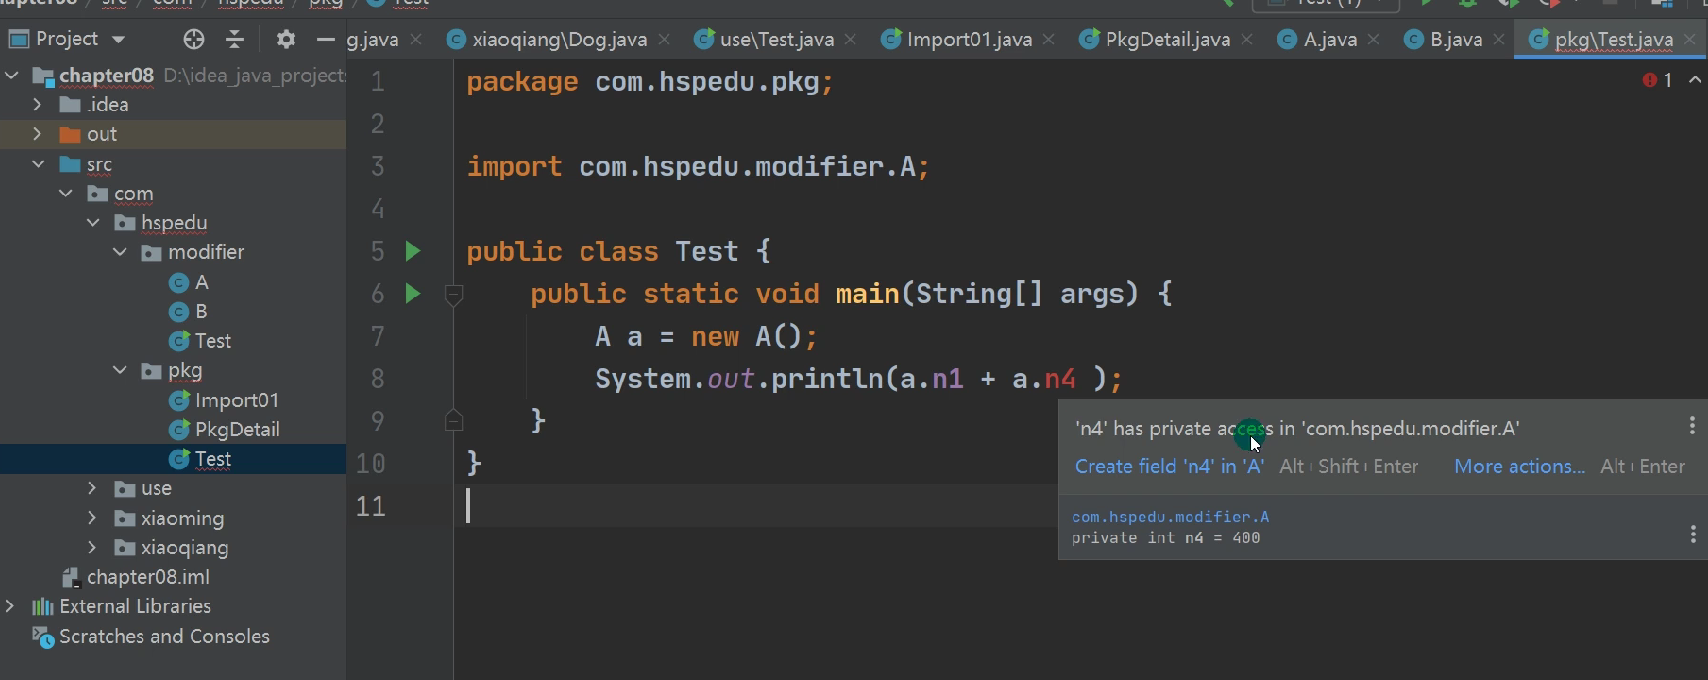Open the Project view dropdown arrow

[118, 40]
